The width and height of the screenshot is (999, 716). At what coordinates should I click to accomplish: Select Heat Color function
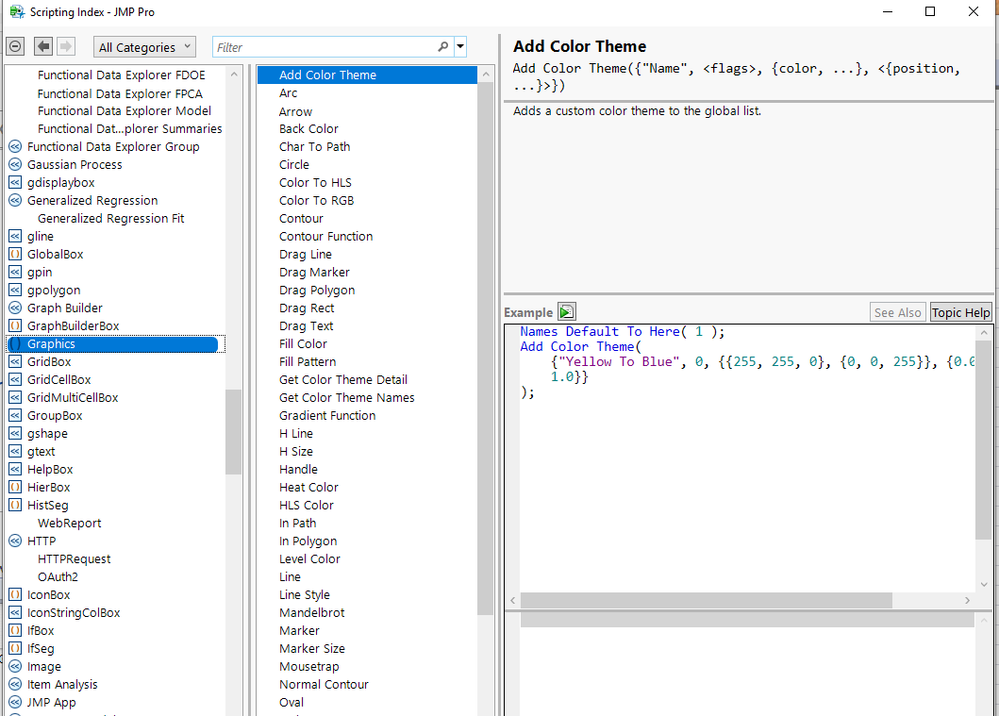coord(308,487)
